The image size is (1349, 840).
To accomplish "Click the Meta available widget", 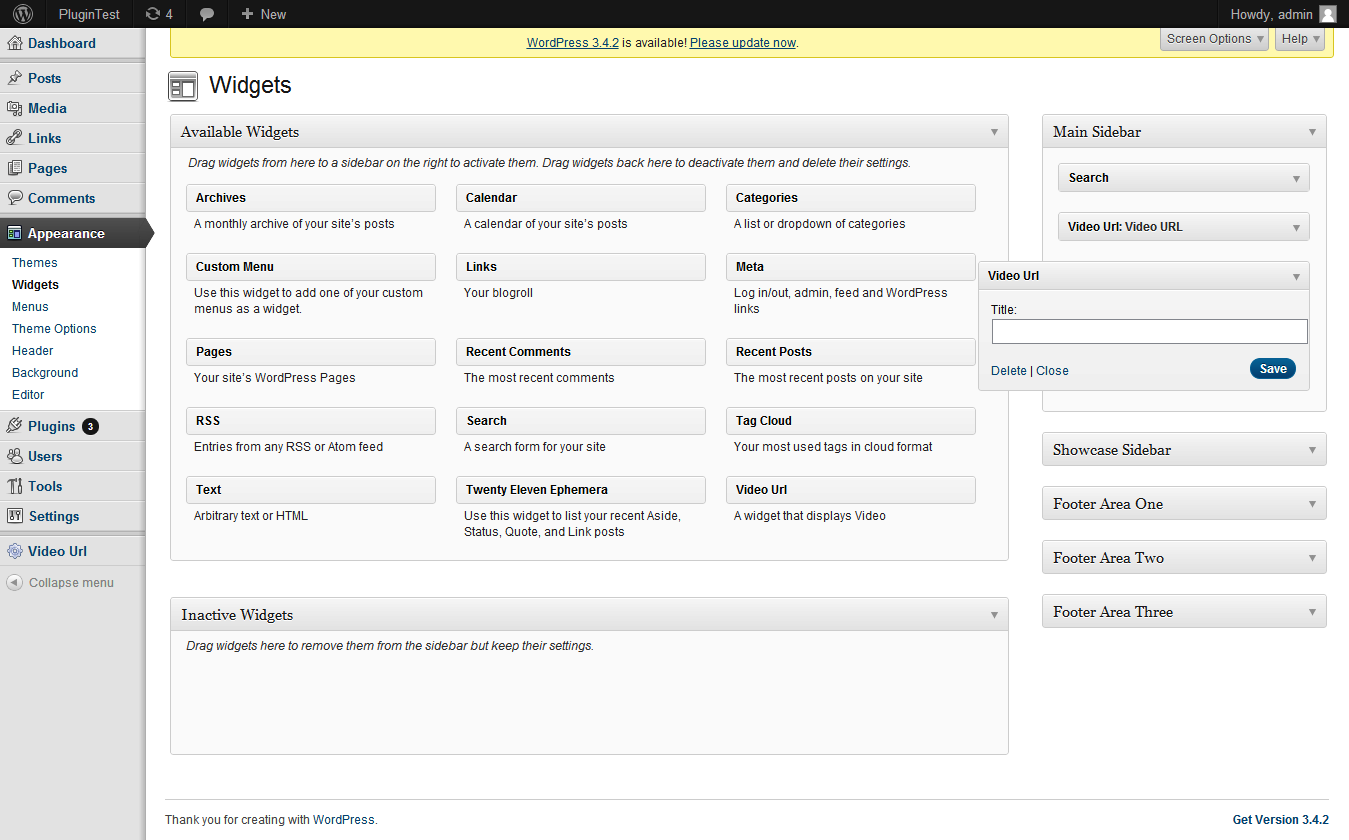I will (x=851, y=267).
